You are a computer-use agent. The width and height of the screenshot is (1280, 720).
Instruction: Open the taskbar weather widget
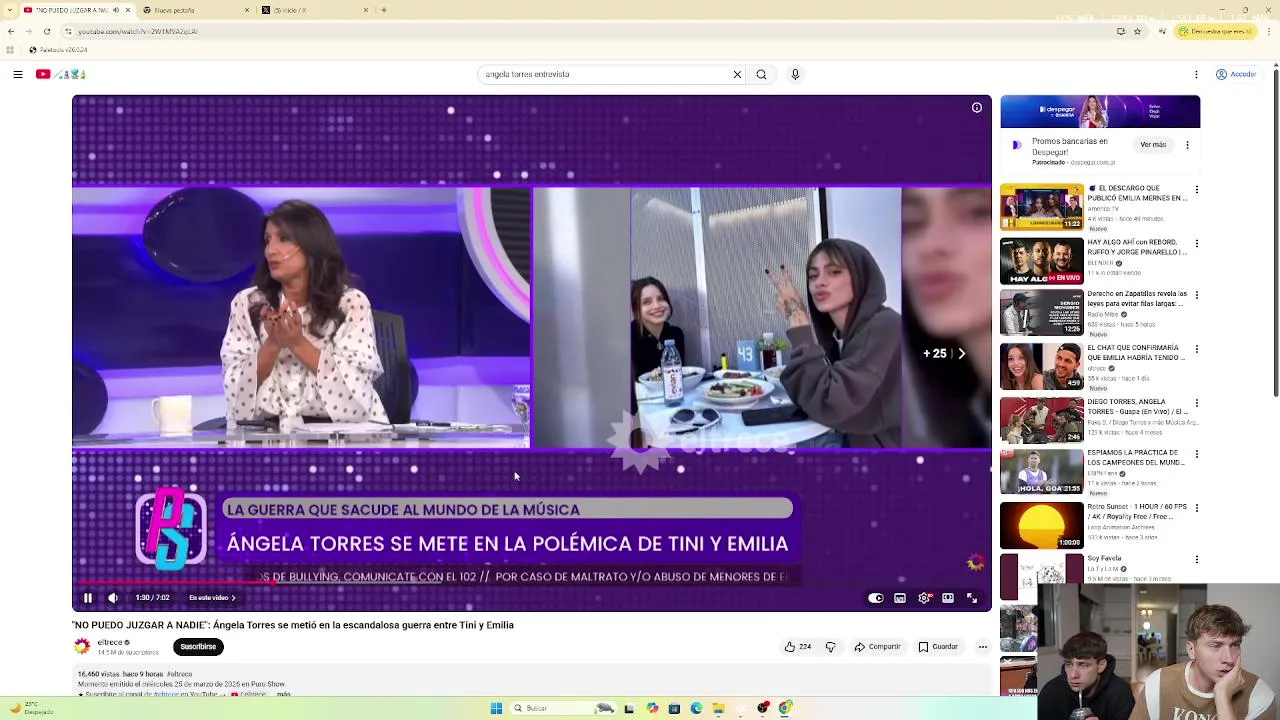pos(30,708)
